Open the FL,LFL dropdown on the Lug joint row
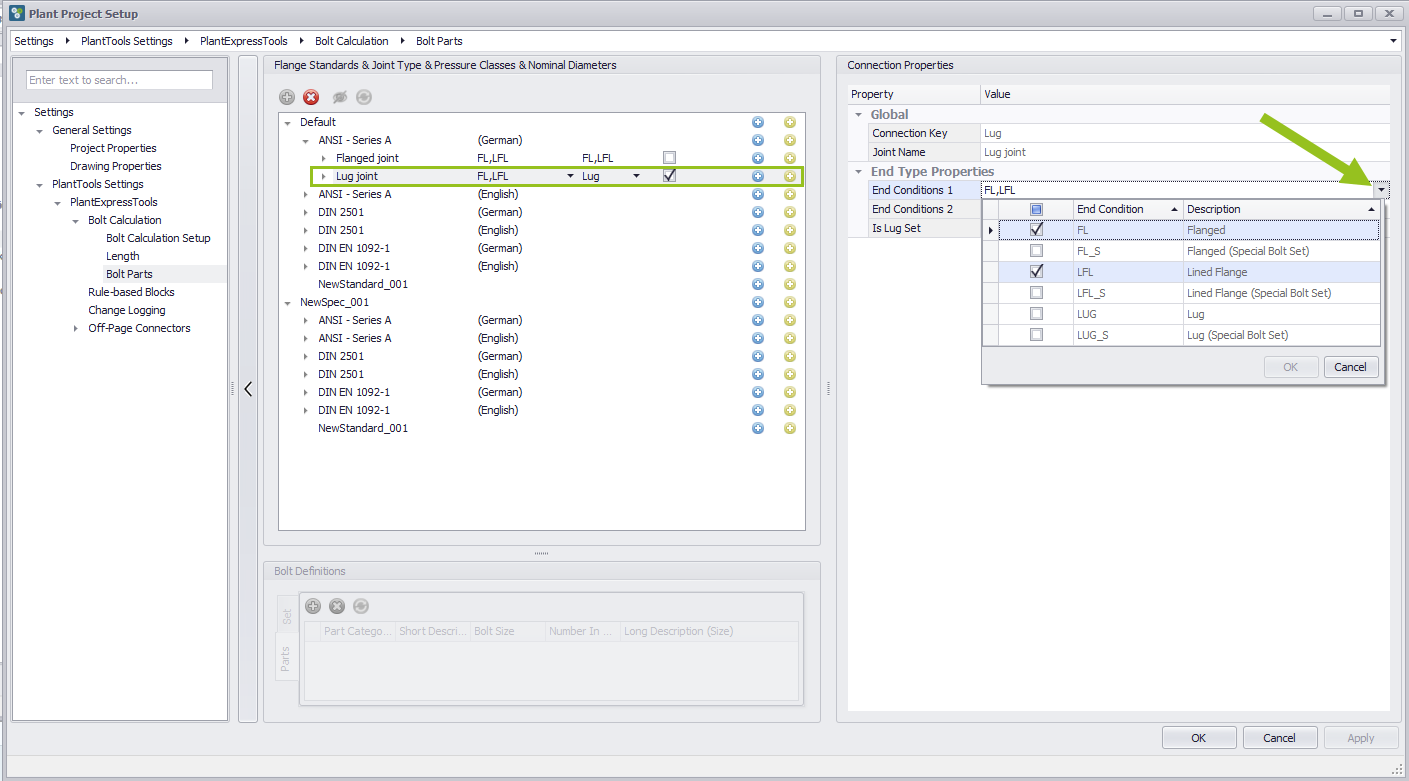This screenshot has width=1409, height=781. coord(571,176)
